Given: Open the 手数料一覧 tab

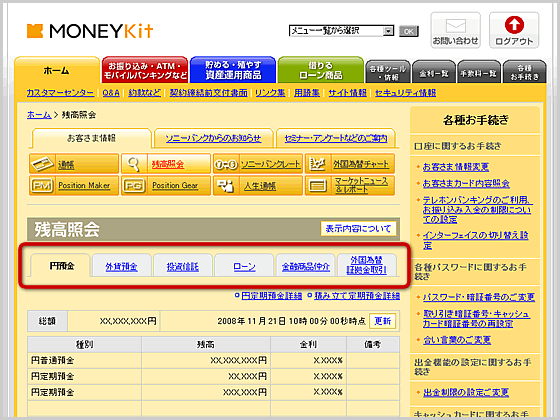Looking at the screenshot, I should pyautogui.click(x=479, y=72).
